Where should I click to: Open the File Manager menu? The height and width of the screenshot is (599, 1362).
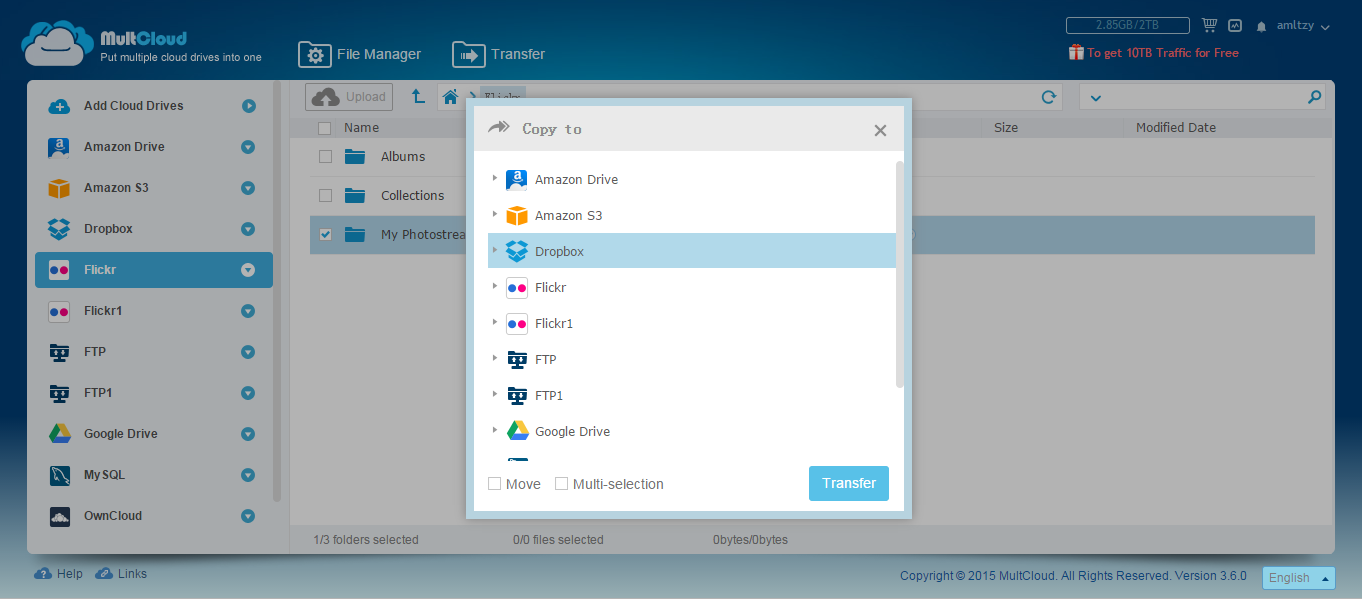(360, 55)
